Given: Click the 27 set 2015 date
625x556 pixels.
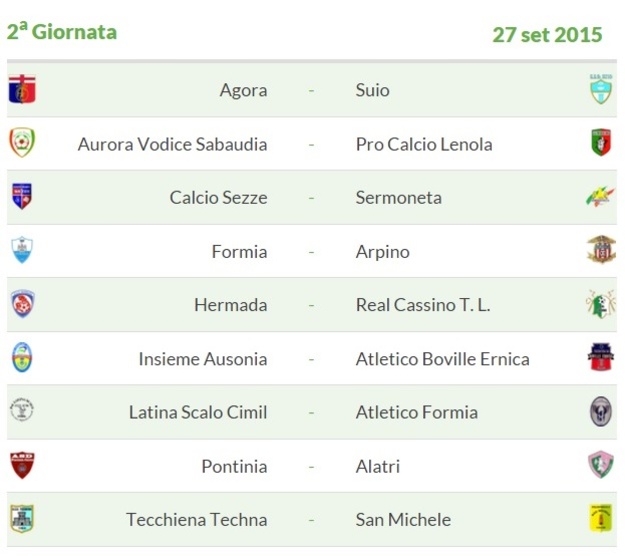Looking at the screenshot, I should pyautogui.click(x=547, y=35).
